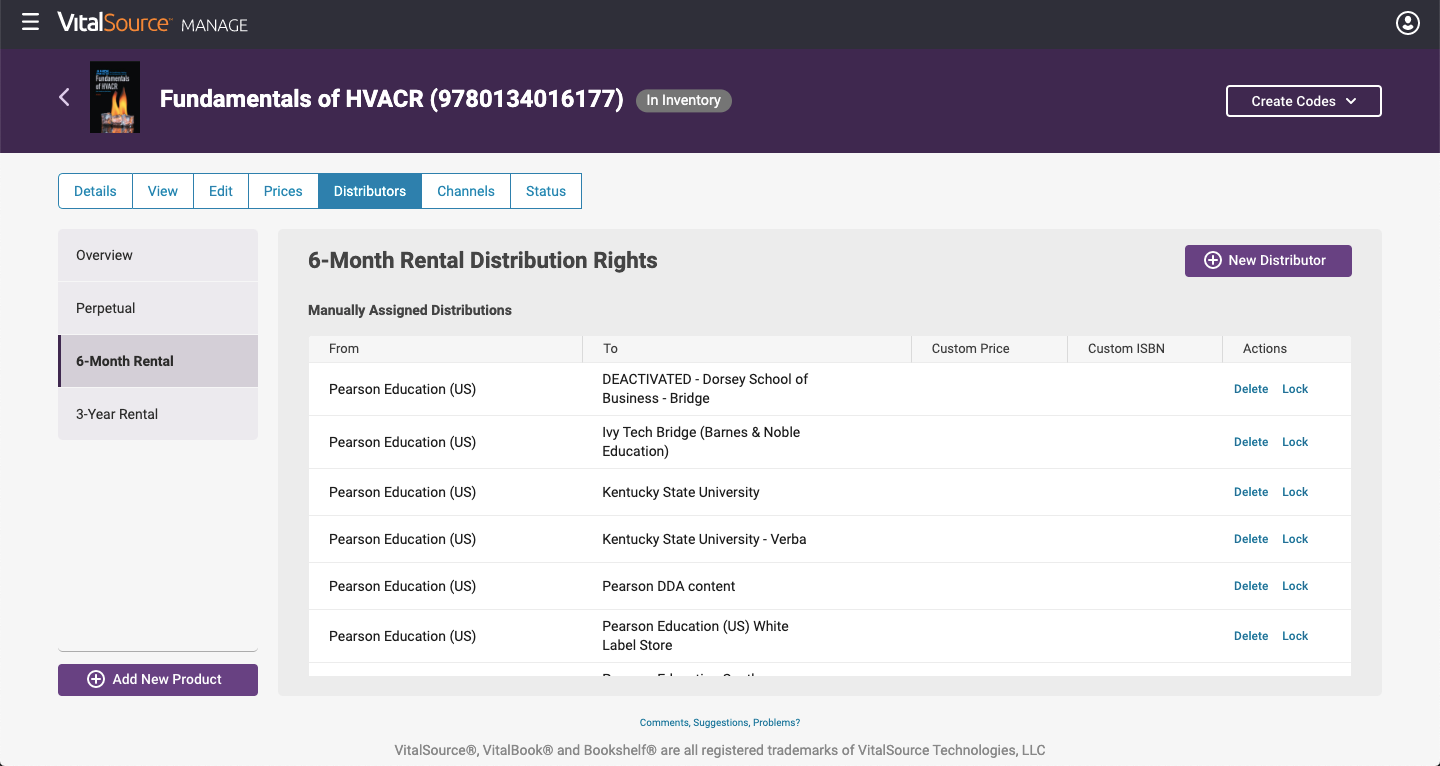Screen dimensions: 1440x766
Task: Click the New Distributor button
Action: pyautogui.click(x=1268, y=260)
